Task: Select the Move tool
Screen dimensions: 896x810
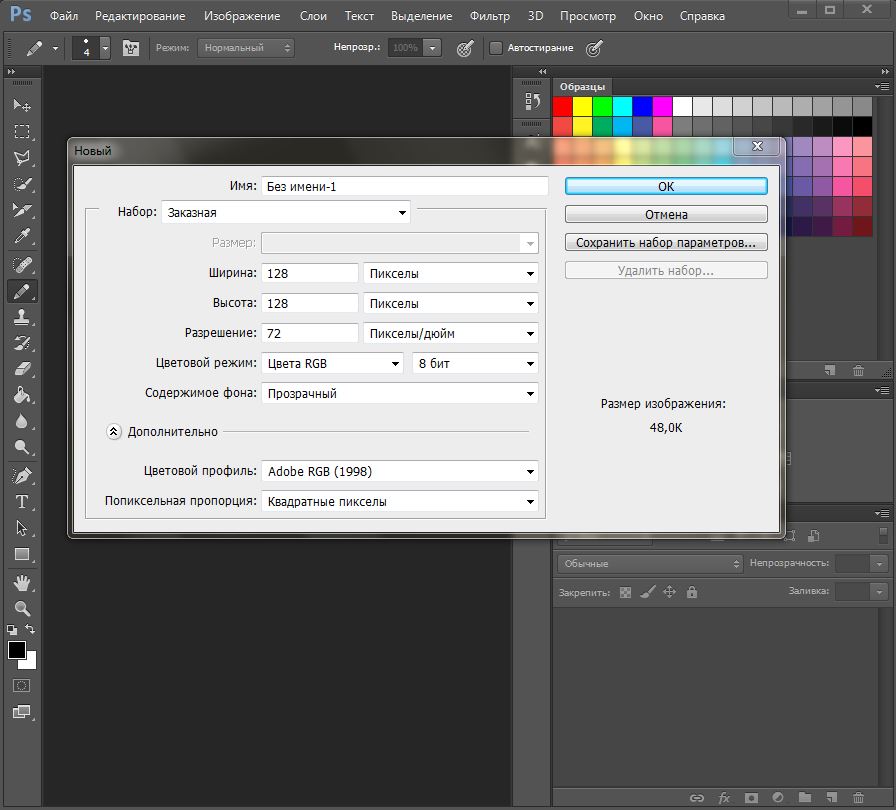Action: pos(22,105)
